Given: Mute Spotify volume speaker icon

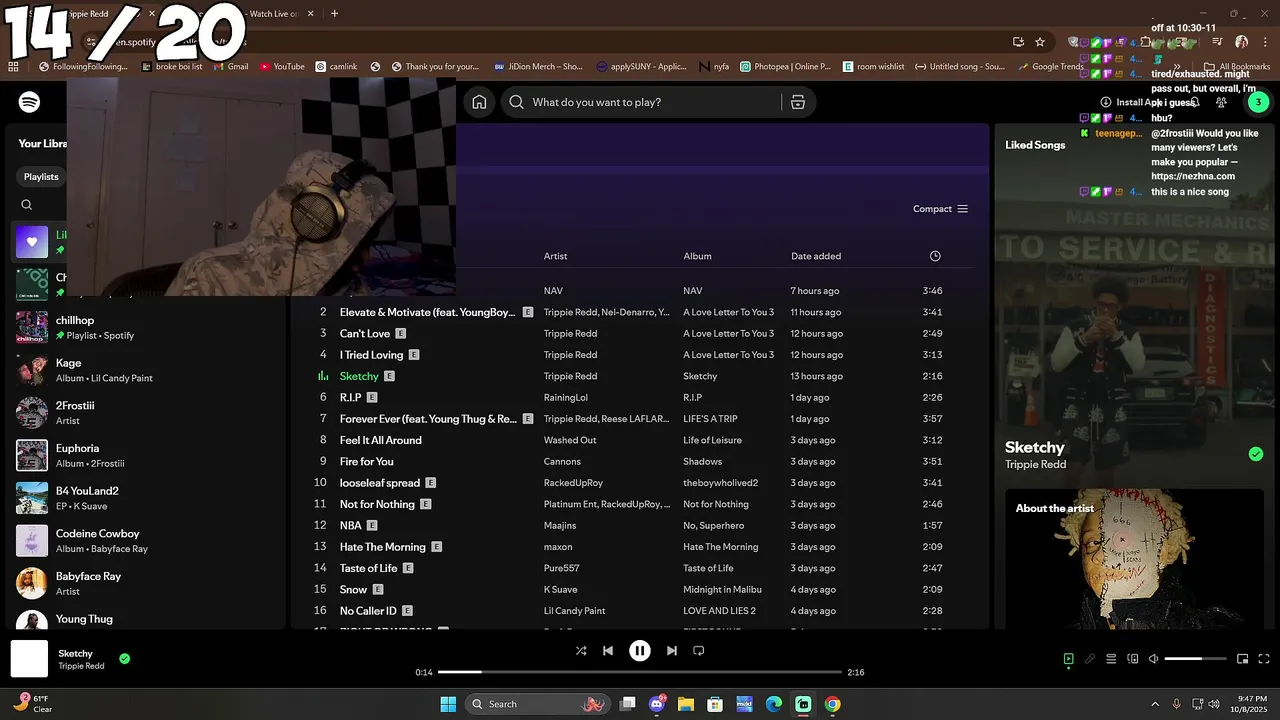Looking at the screenshot, I should [1154, 659].
